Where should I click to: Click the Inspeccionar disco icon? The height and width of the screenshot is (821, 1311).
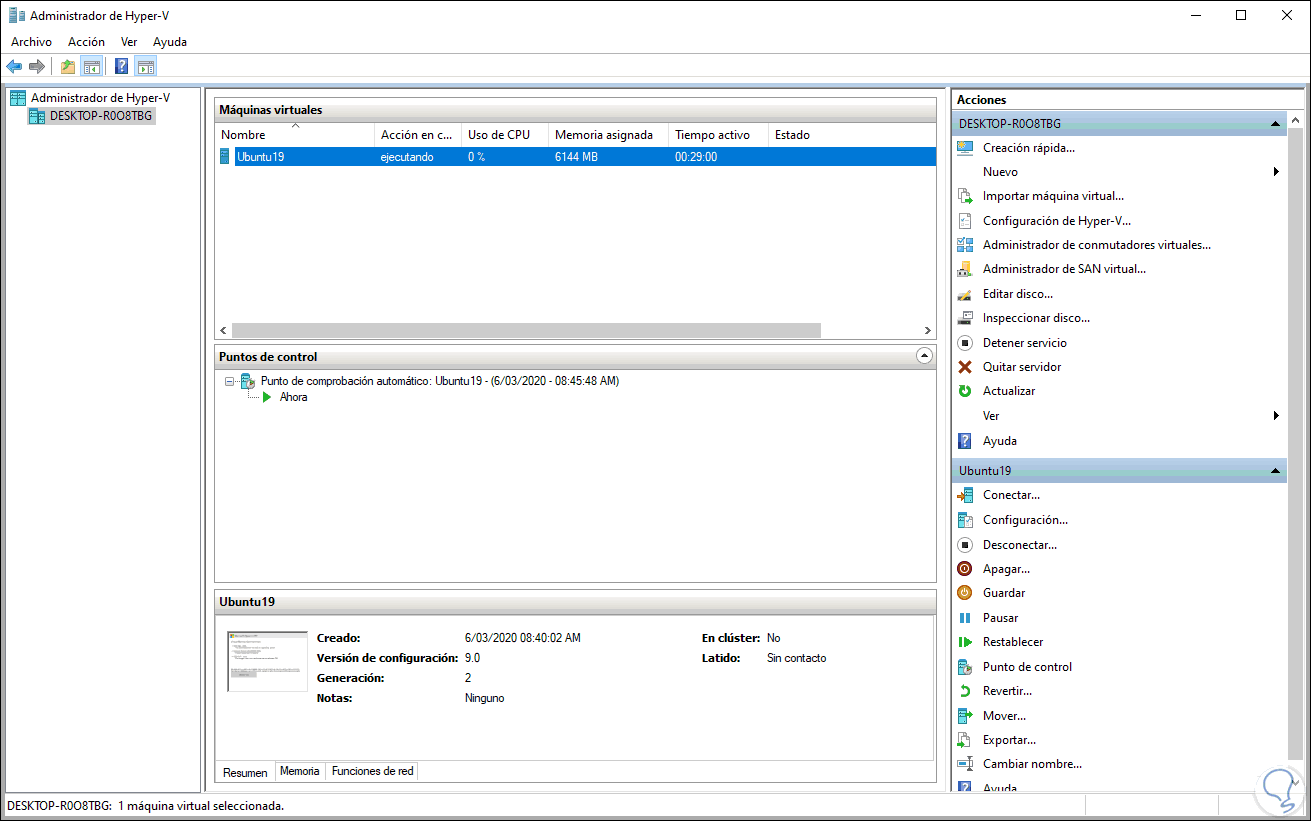pyautogui.click(x=965, y=318)
